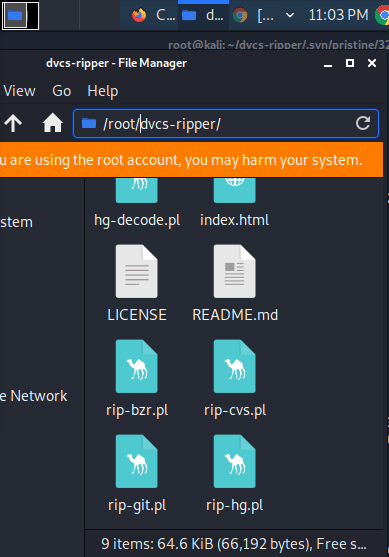Open Firefox window in taskbar

[x=153, y=15]
